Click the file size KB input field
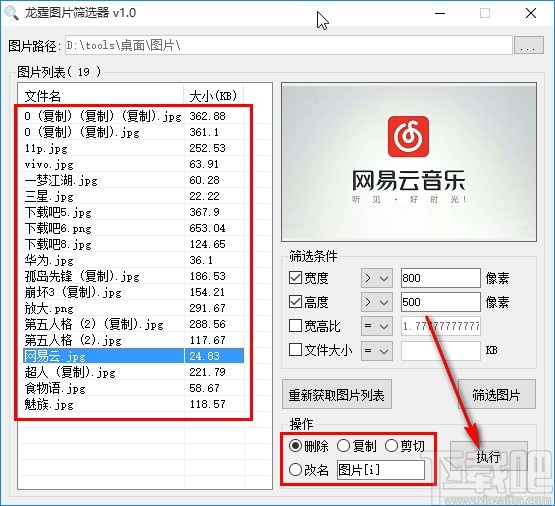 click(x=441, y=351)
